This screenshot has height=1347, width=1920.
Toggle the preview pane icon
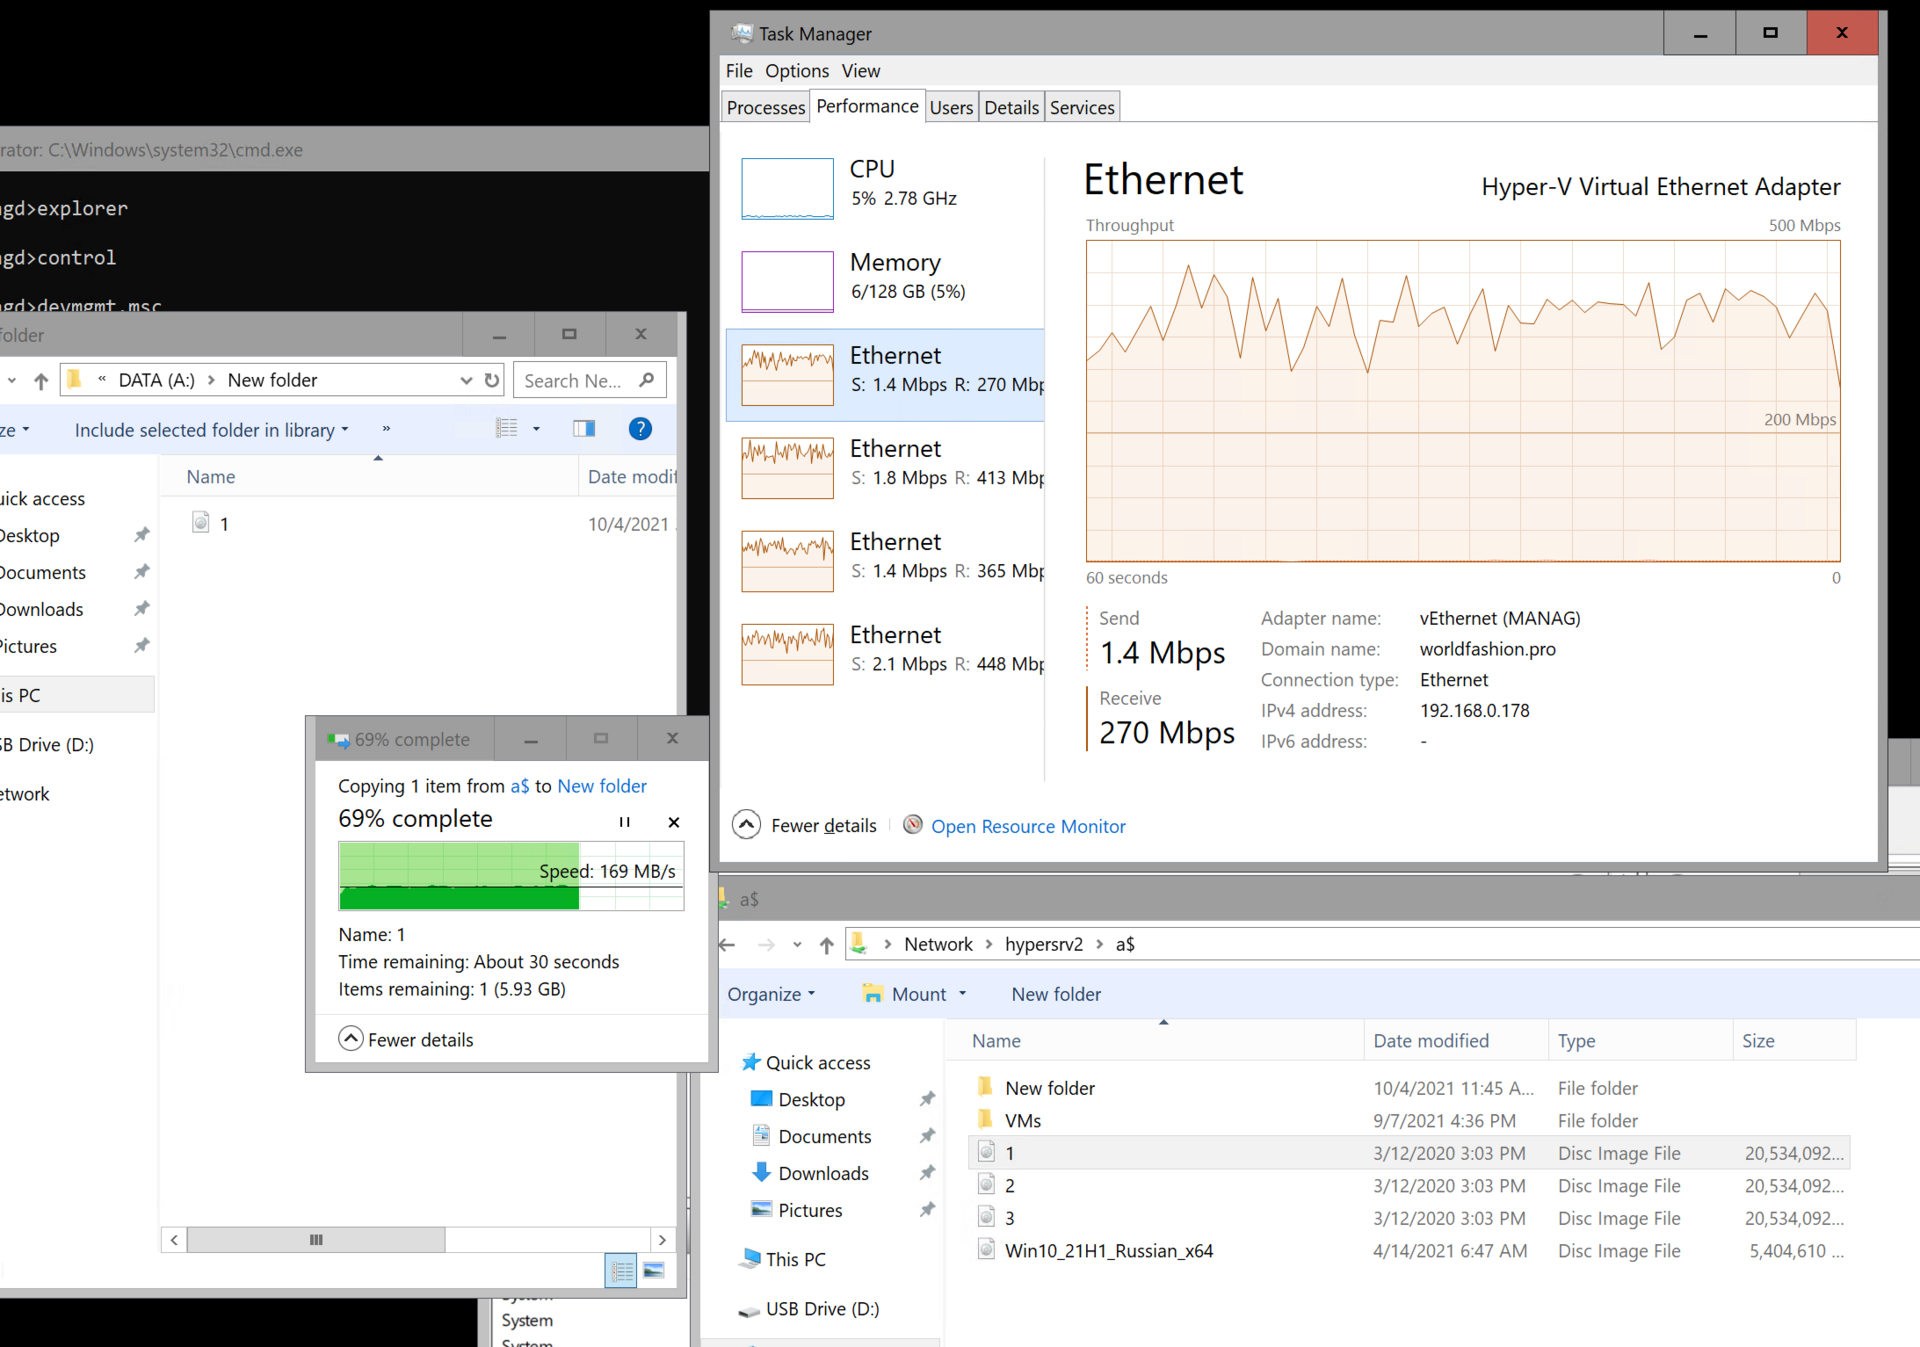[x=584, y=428]
